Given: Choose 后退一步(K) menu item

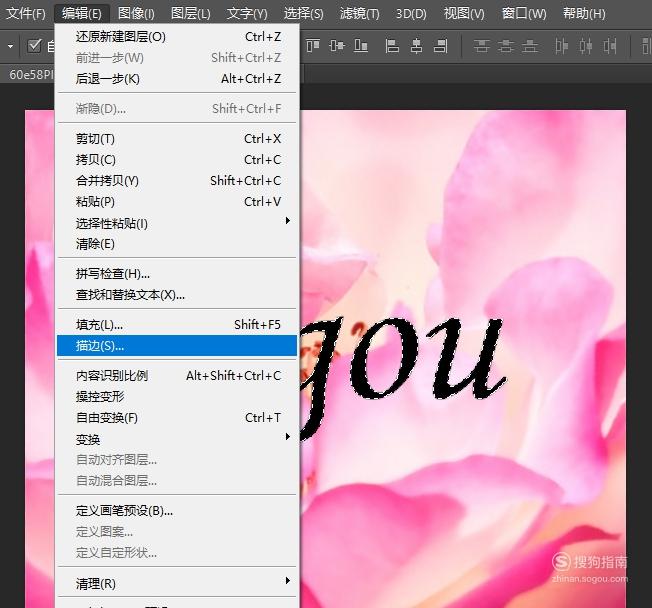Looking at the screenshot, I should coord(177,79).
